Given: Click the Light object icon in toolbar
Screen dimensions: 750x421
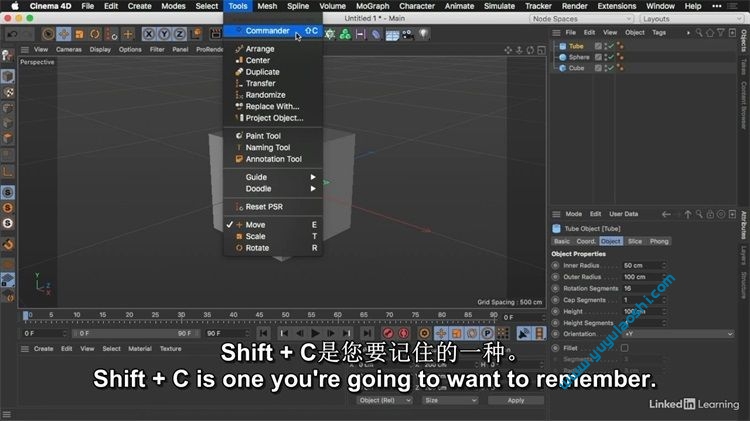Looking at the screenshot, I should pos(423,34).
